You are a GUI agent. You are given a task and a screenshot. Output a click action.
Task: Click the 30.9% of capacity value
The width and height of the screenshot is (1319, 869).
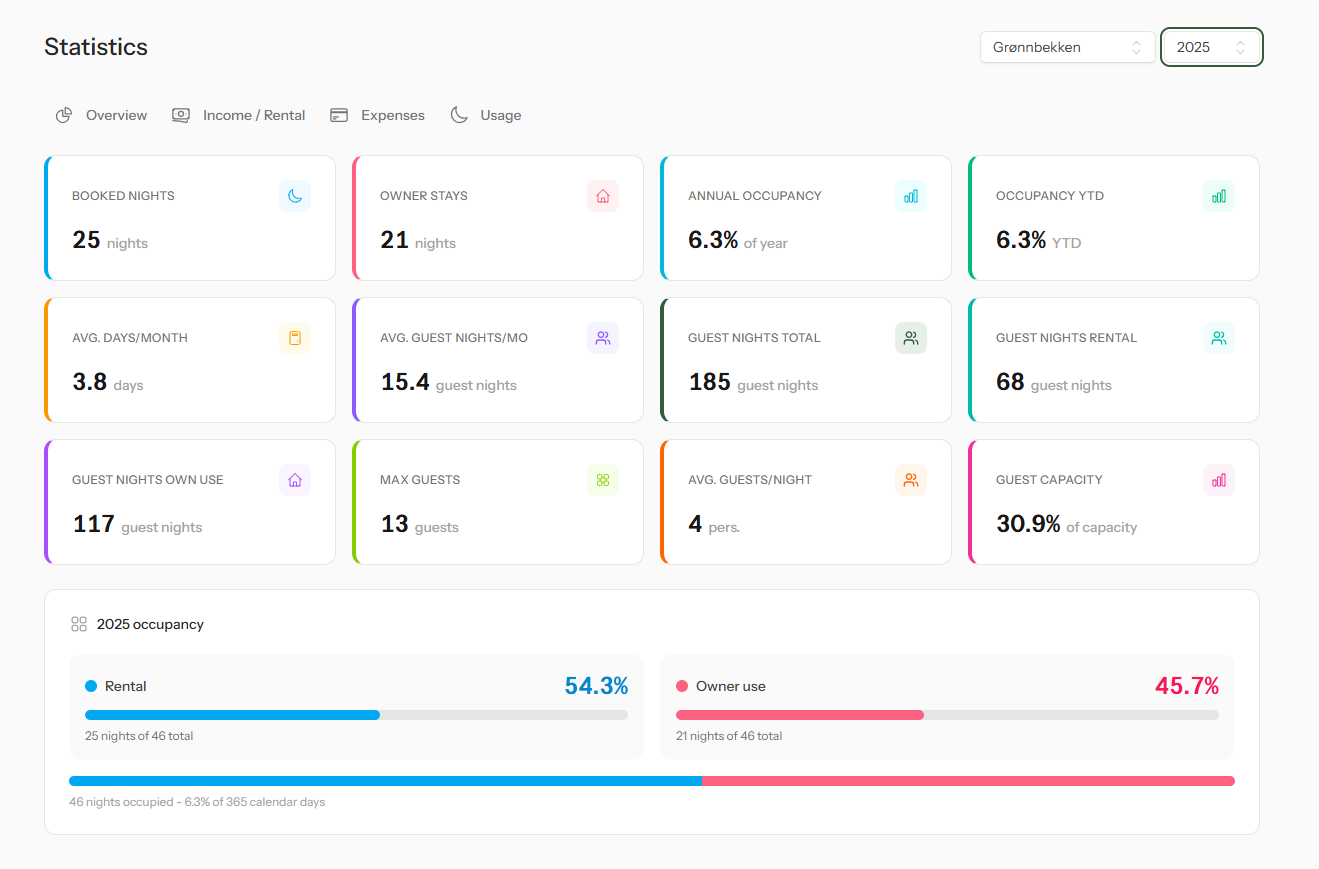pyautogui.click(x=1028, y=524)
